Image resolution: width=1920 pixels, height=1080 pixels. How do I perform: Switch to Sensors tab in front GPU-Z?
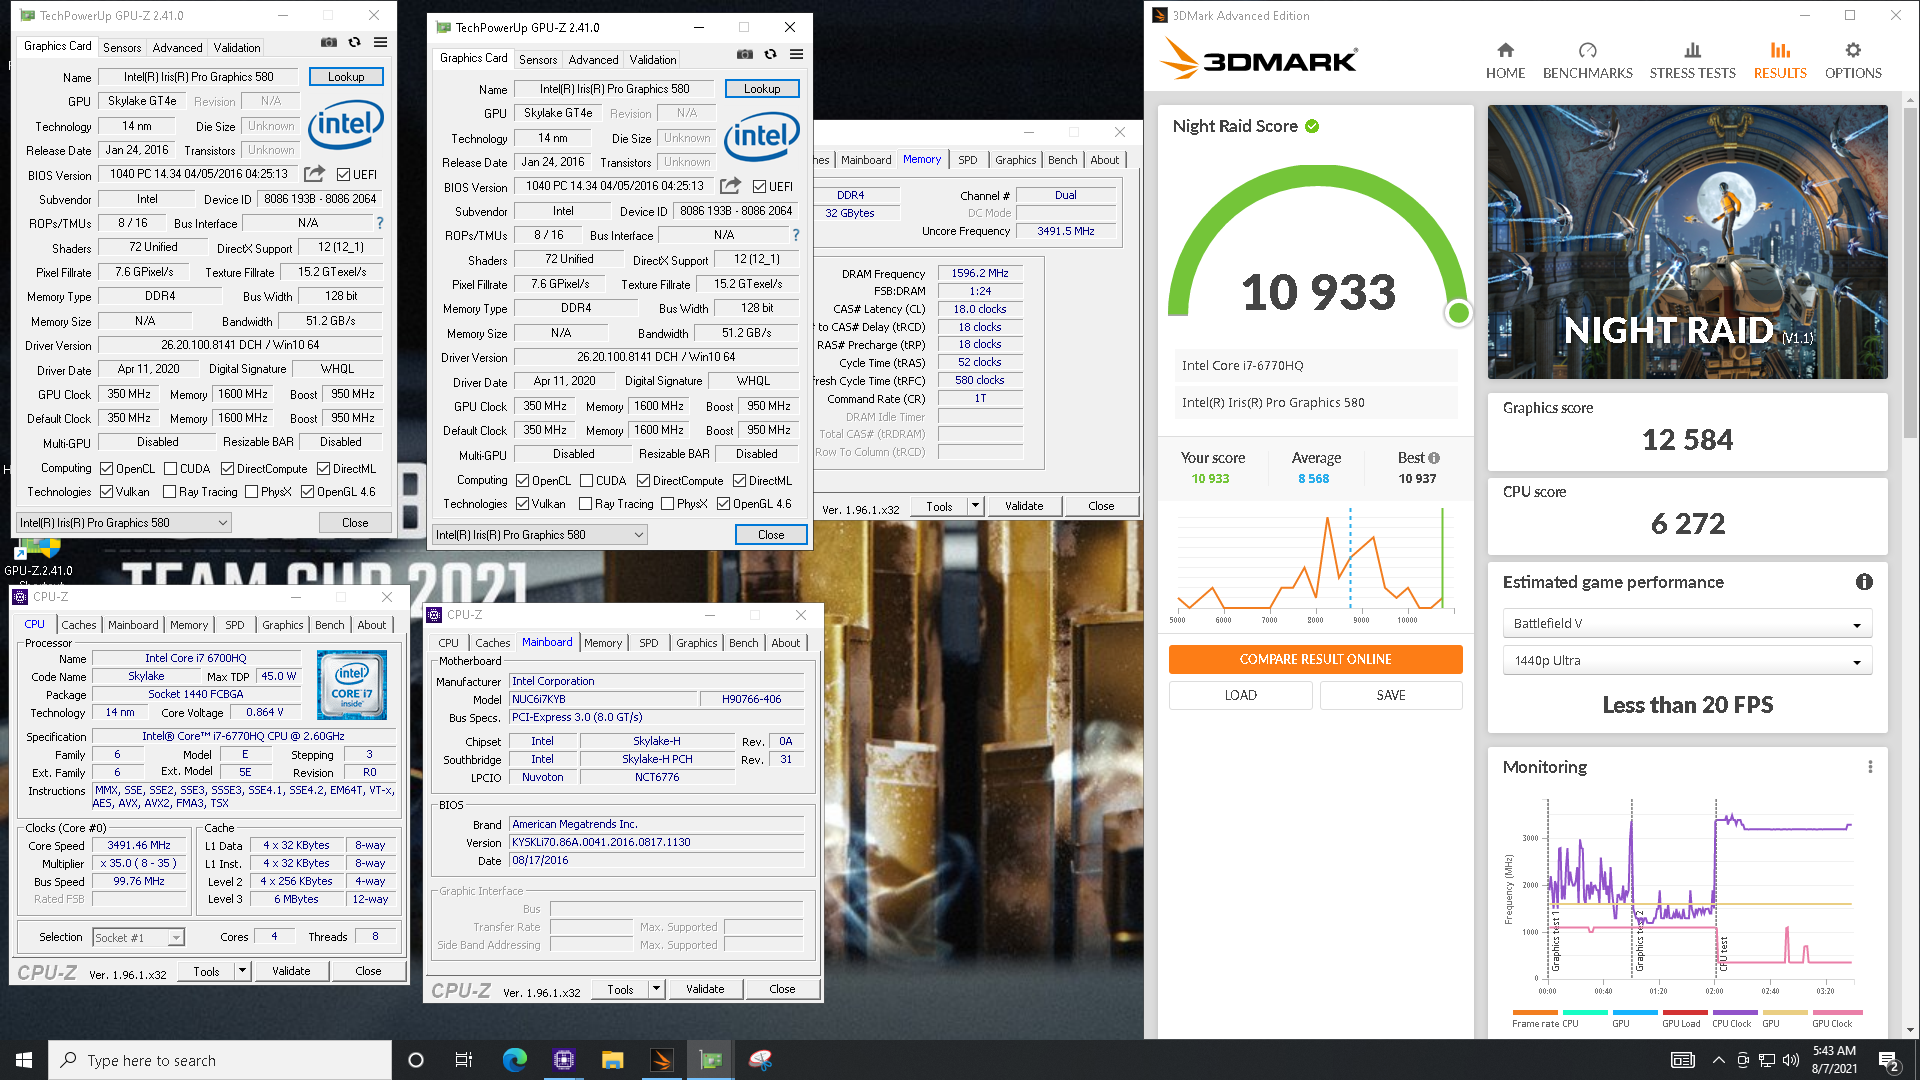point(538,60)
